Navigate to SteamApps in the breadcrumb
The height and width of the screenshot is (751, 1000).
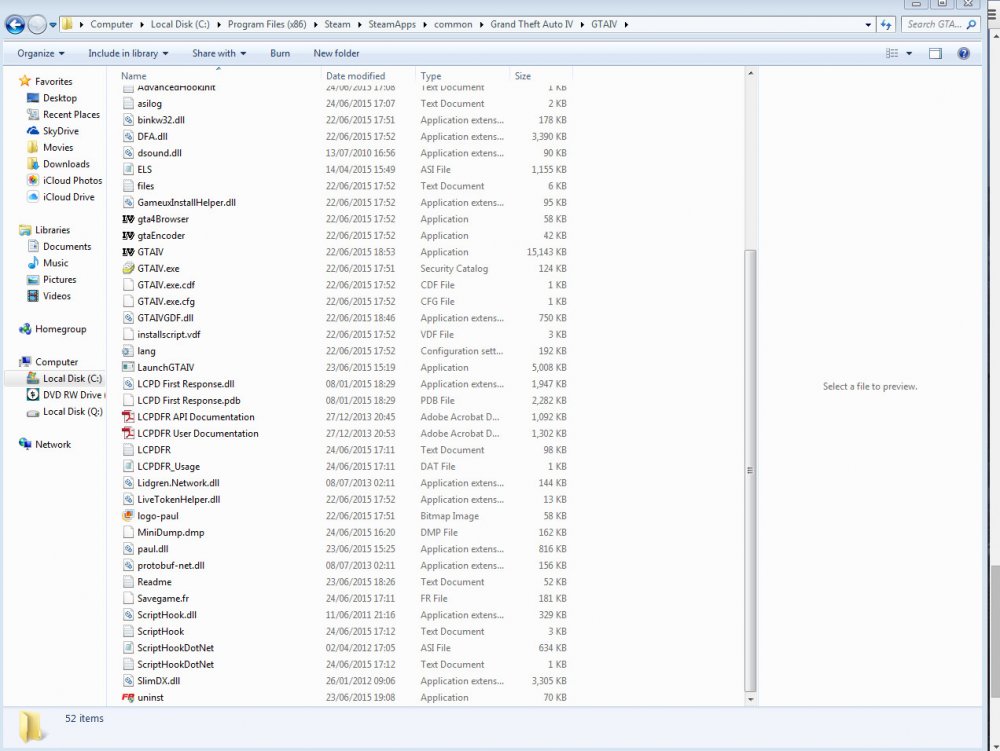392,25
